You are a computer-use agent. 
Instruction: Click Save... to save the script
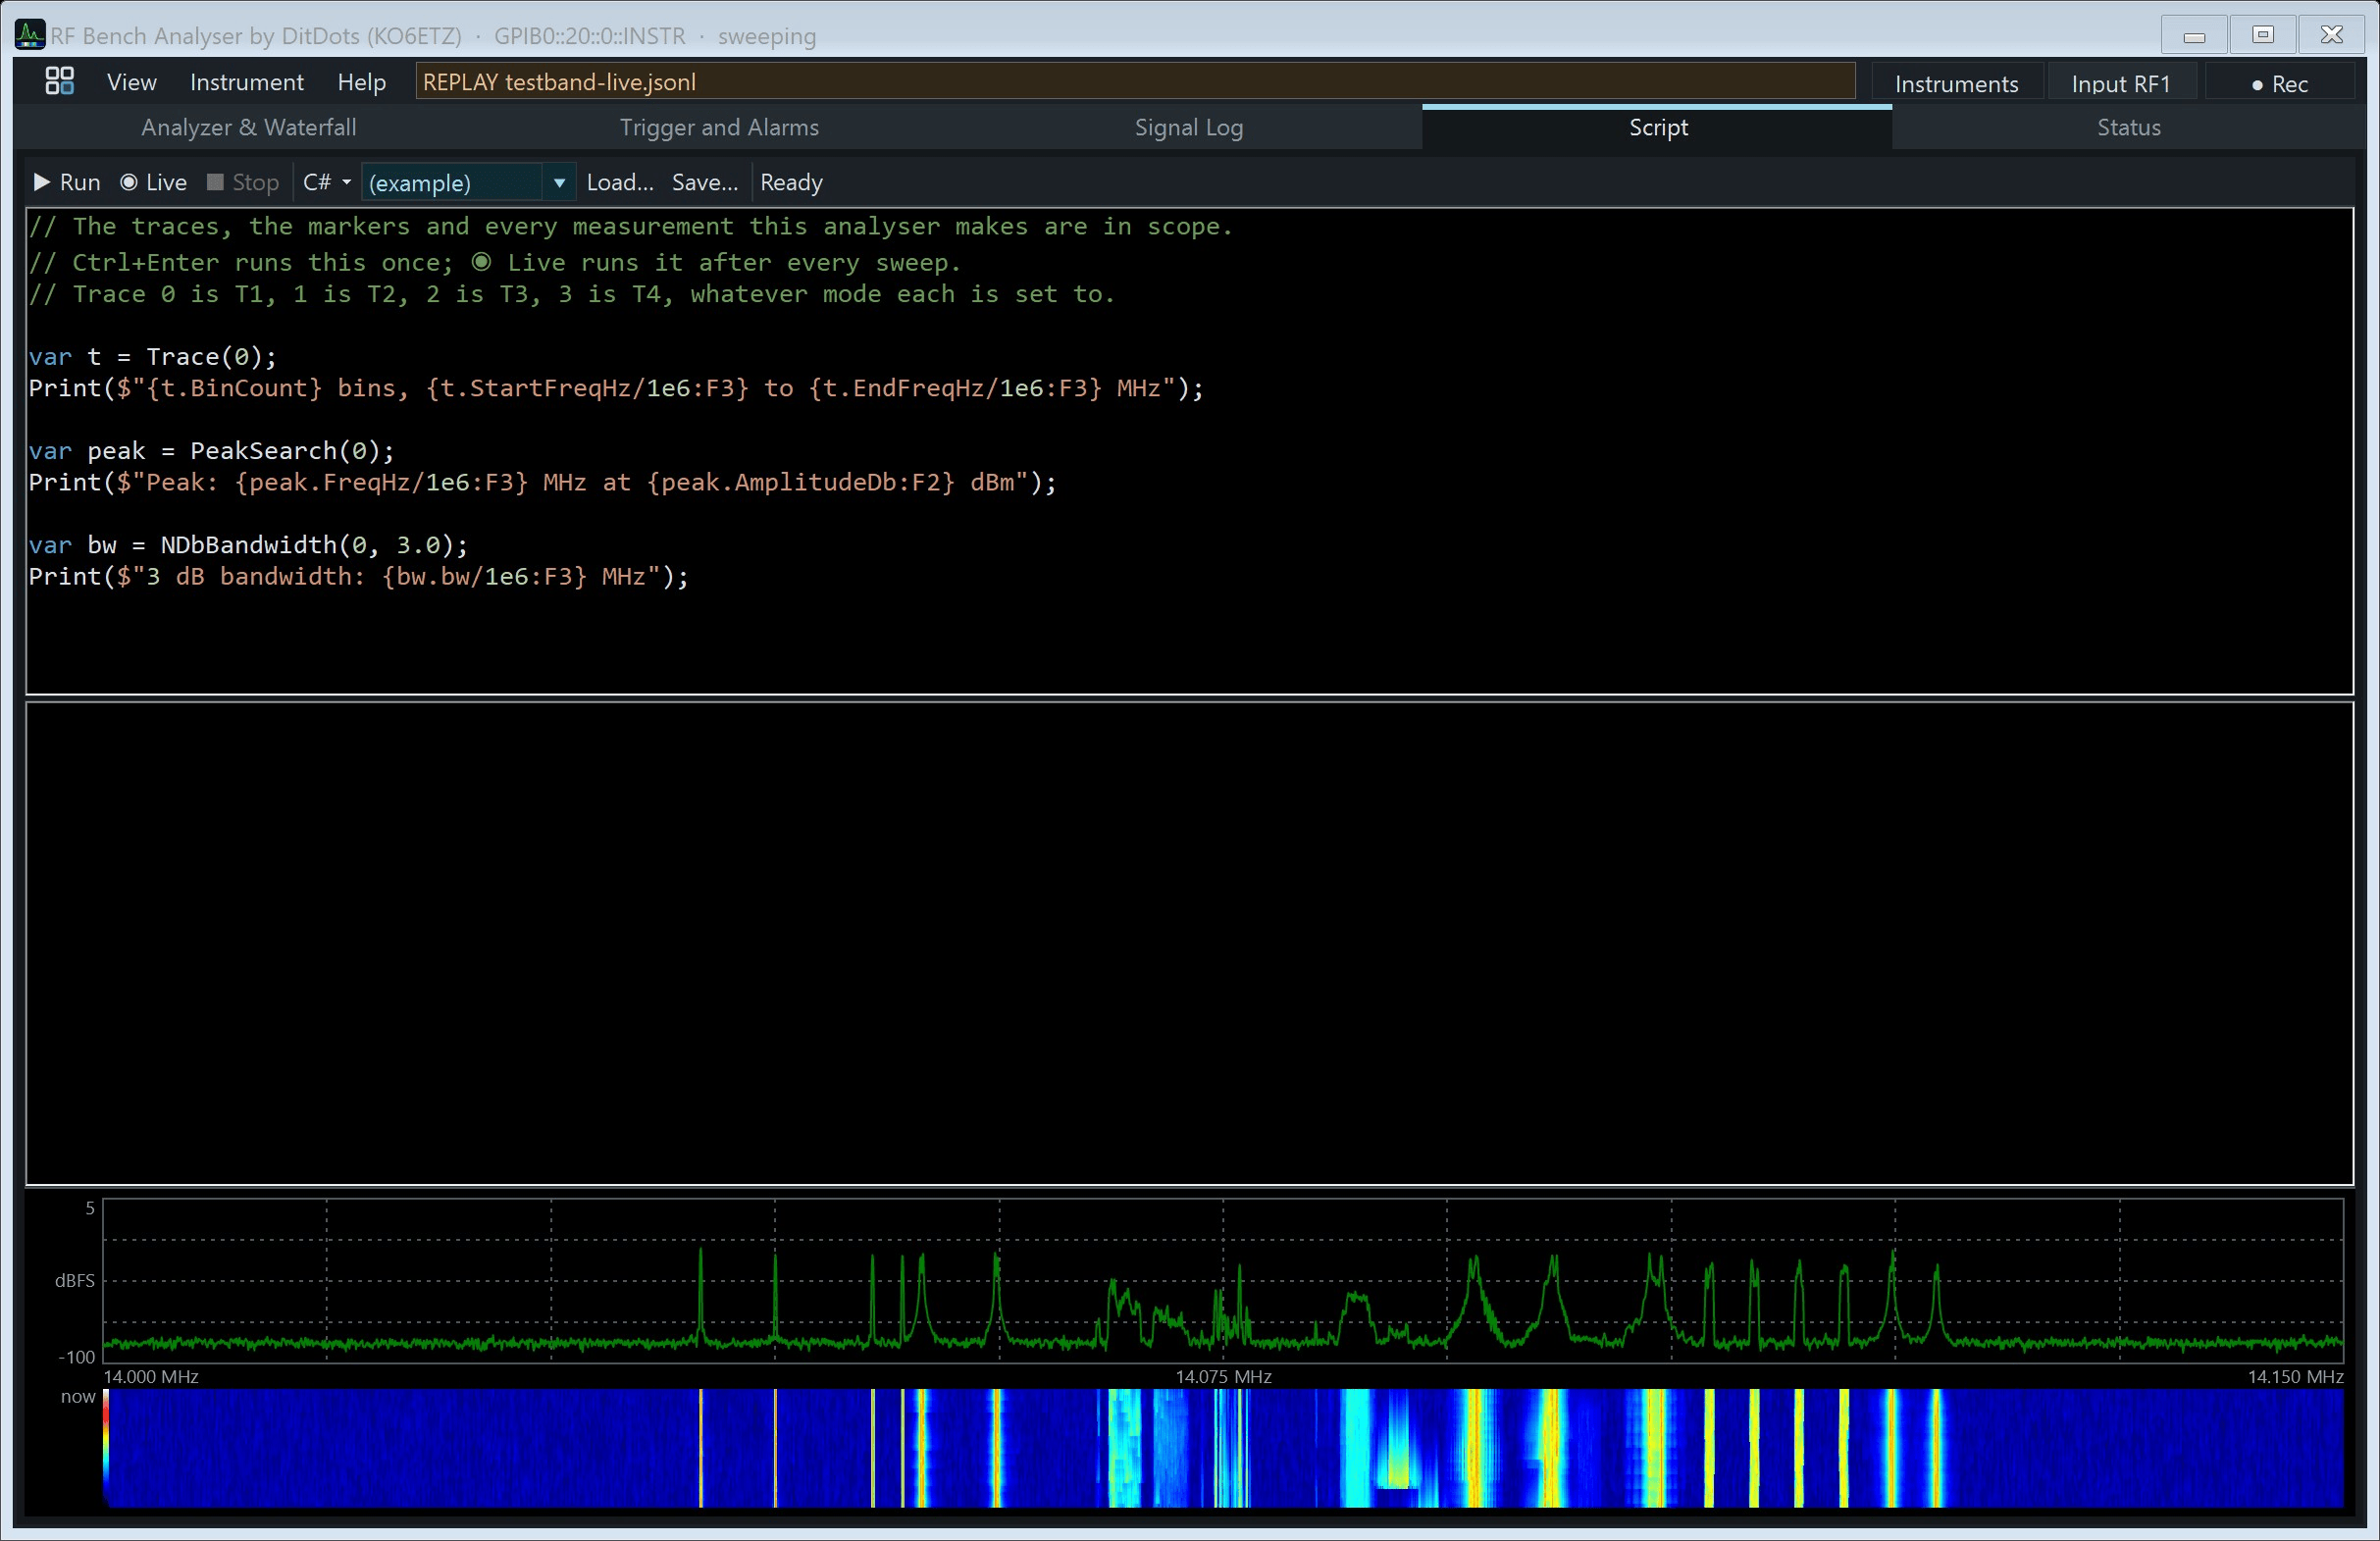coord(705,182)
